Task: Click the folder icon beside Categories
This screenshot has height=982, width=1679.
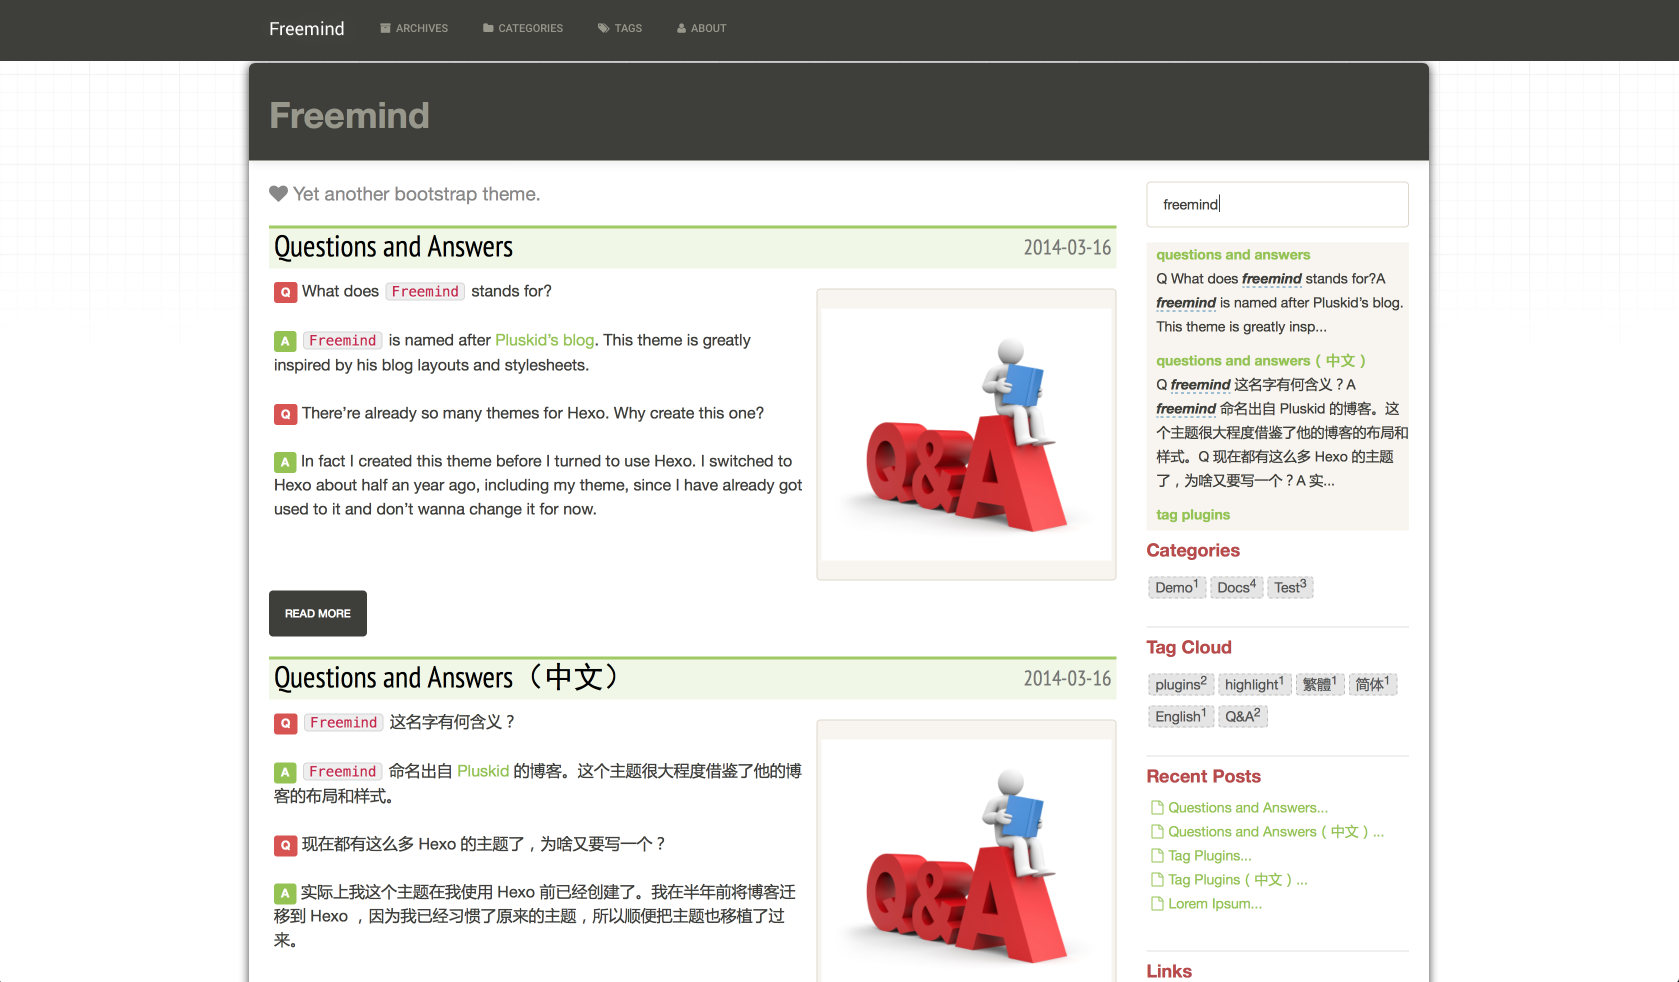Action: [488, 28]
